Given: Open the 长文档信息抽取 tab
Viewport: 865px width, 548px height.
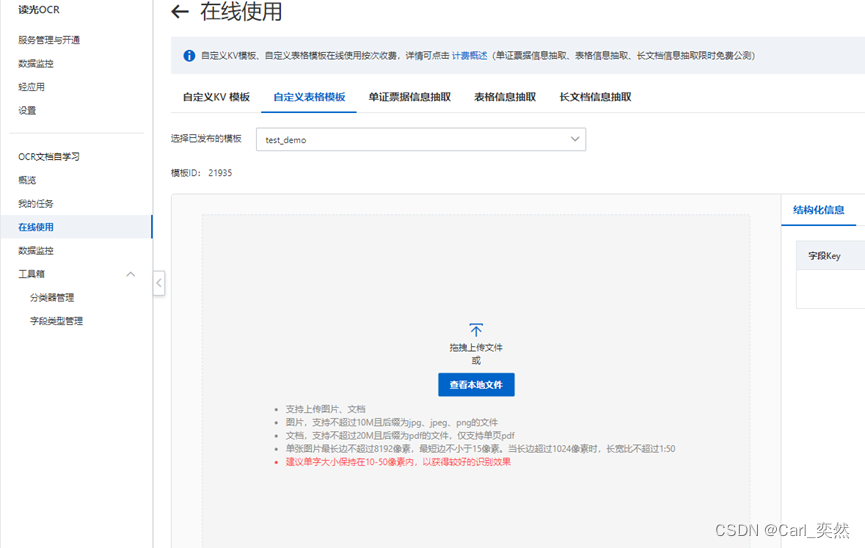Looking at the screenshot, I should [x=595, y=97].
